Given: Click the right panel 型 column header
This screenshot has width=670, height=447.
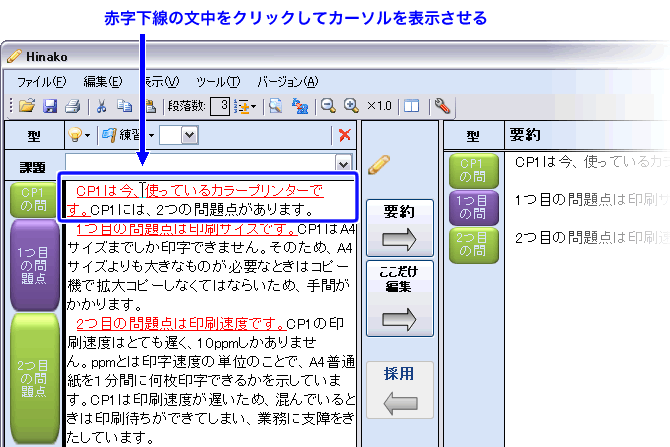Looking at the screenshot, I should click(473, 136).
